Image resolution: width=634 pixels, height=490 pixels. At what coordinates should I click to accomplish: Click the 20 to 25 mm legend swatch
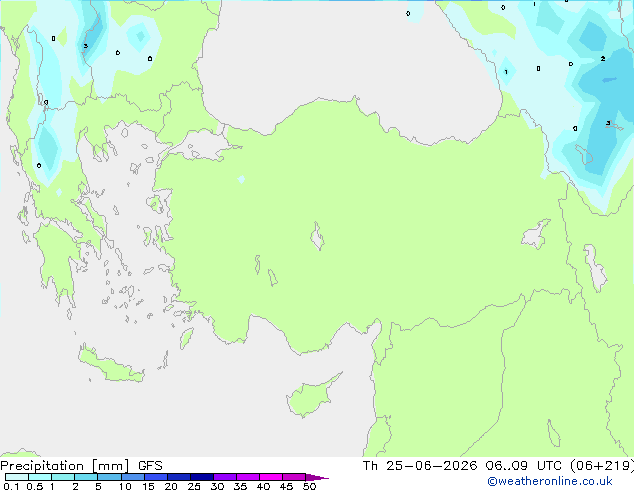tap(179, 477)
